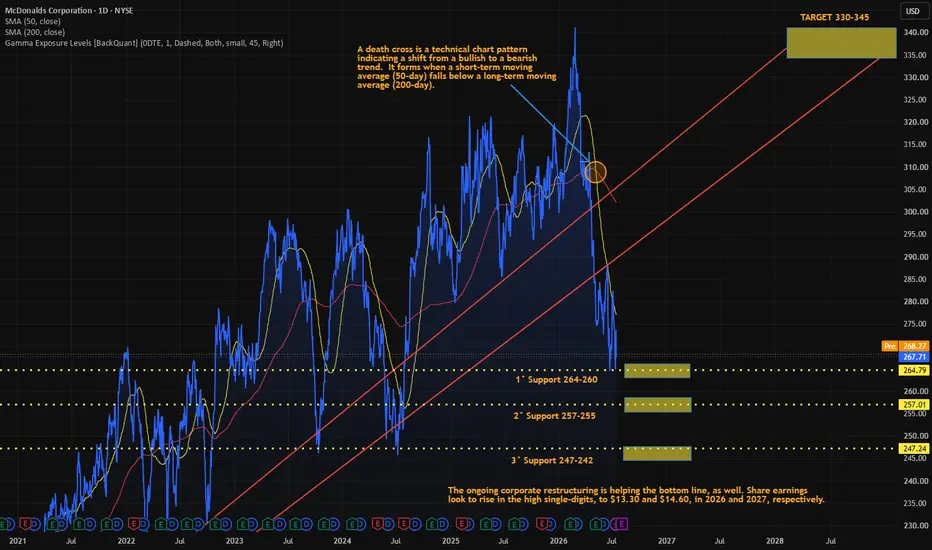This screenshot has height=550, width=932.
Task: Click the red earnings marker in early 2021
Action: pos(26,524)
